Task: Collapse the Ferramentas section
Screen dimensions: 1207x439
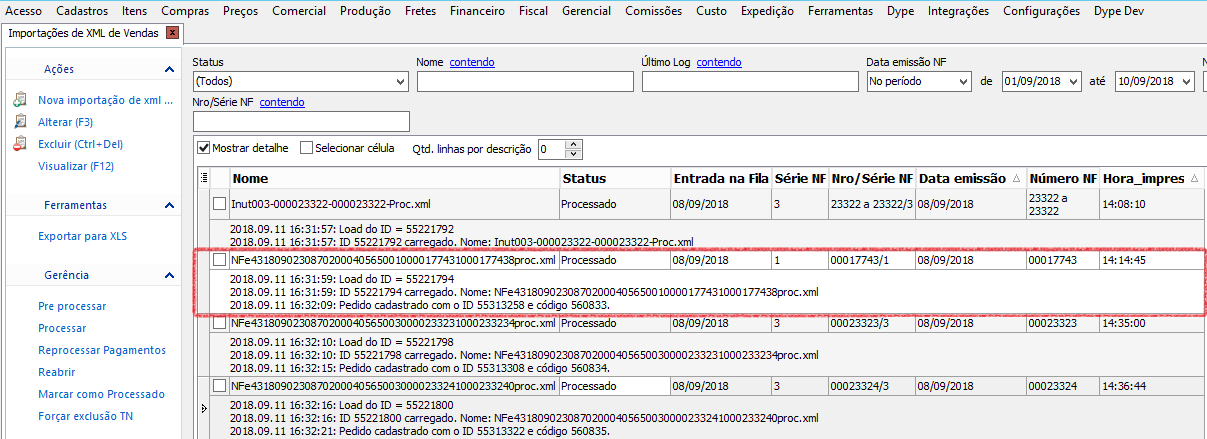Action: tap(169, 205)
